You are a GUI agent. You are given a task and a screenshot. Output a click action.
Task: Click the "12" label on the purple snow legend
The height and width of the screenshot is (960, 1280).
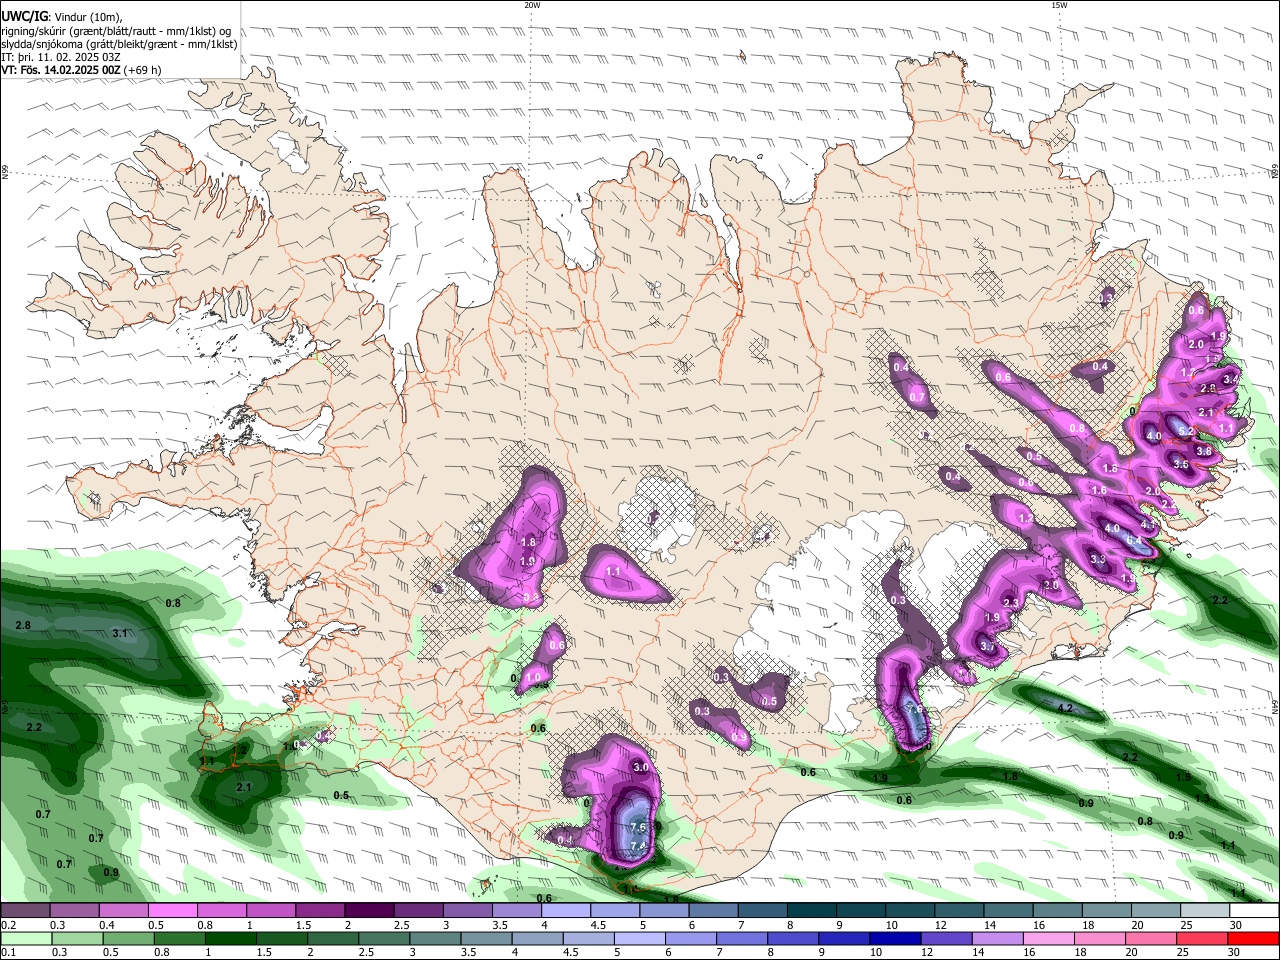coord(939,925)
